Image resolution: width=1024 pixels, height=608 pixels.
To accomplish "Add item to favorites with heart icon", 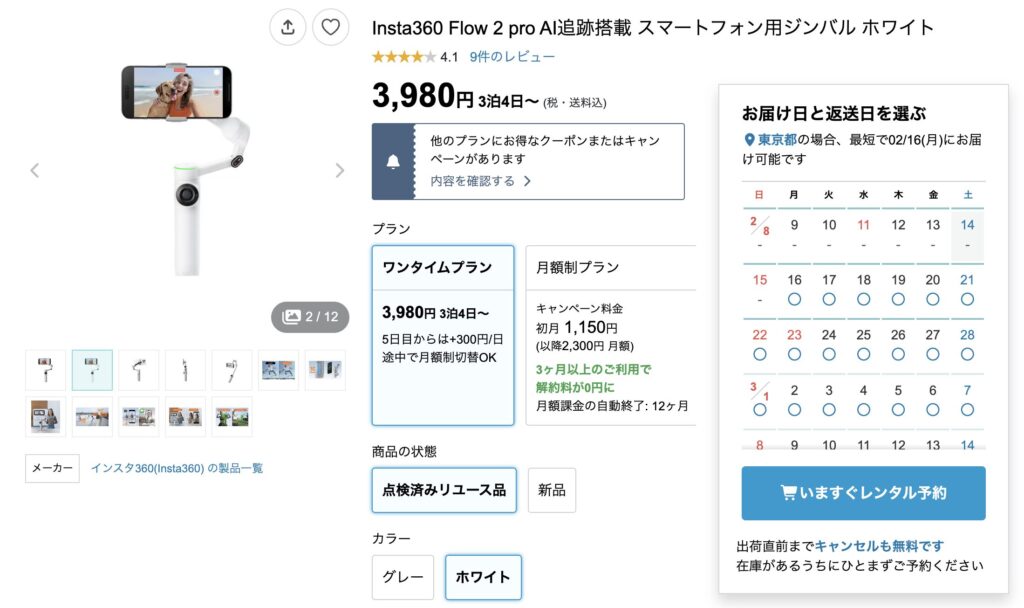I will point(331,27).
